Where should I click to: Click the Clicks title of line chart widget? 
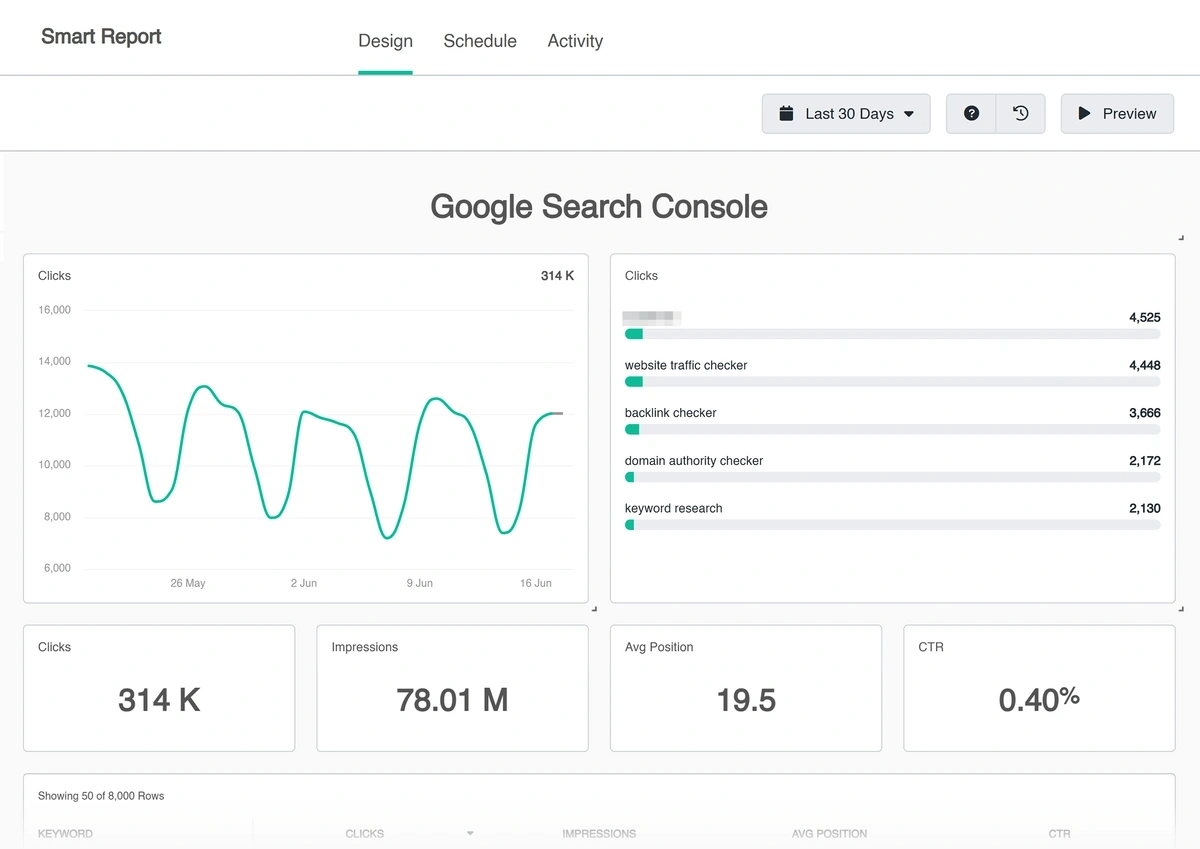pos(55,276)
